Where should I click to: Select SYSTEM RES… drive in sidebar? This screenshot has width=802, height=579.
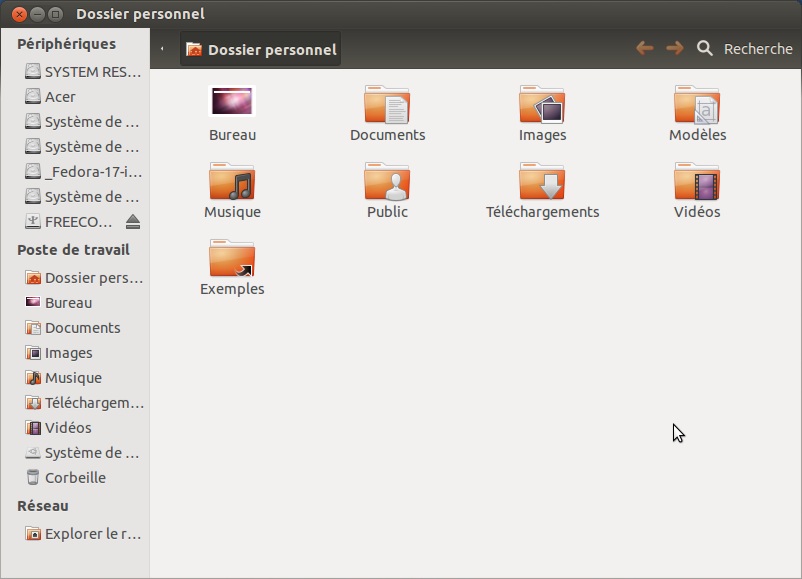point(83,72)
